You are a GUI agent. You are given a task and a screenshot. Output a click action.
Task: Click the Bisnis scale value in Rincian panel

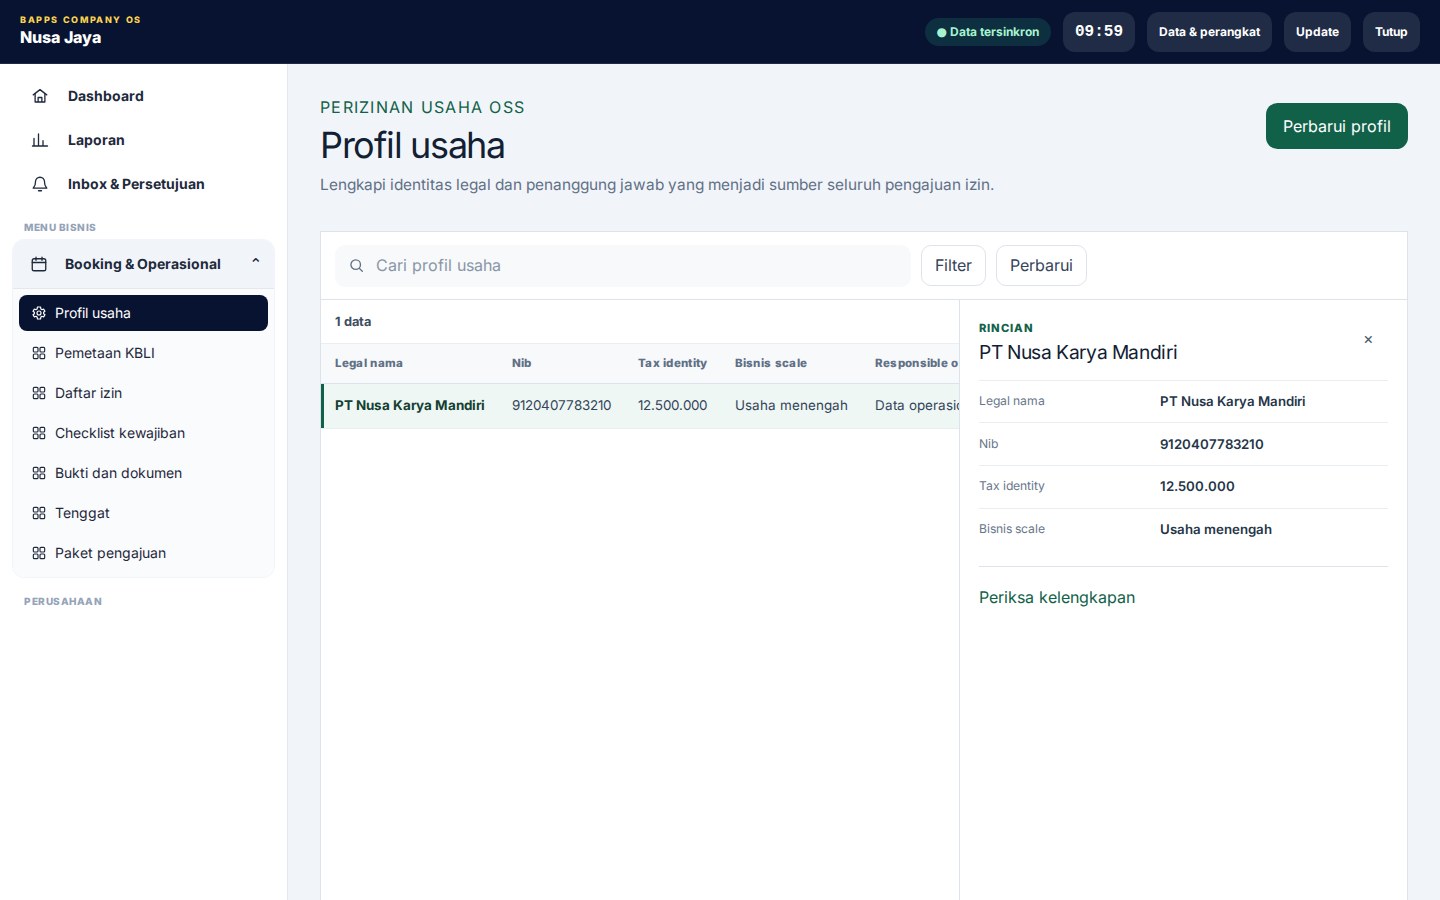coord(1216,530)
